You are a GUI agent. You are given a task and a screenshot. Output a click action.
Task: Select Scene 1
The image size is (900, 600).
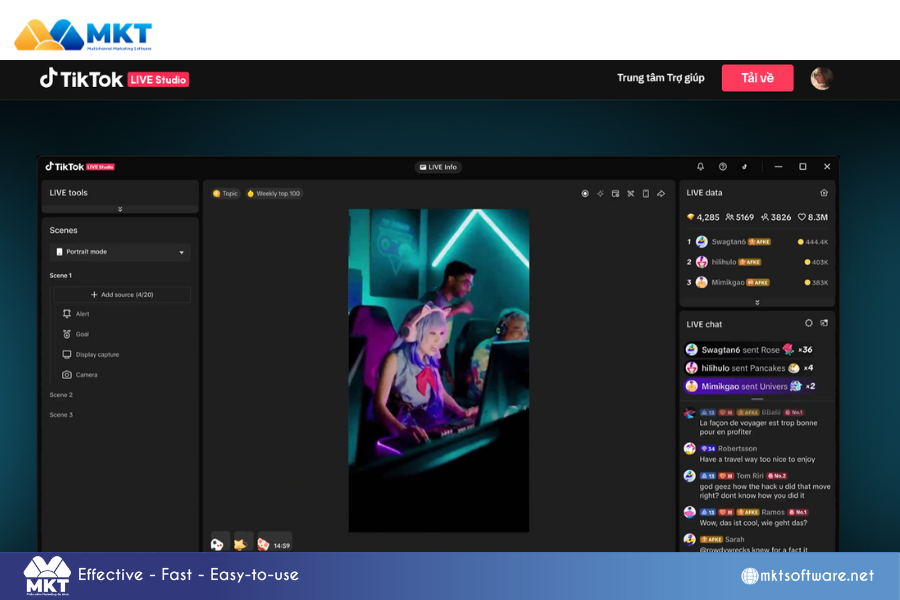click(x=60, y=276)
